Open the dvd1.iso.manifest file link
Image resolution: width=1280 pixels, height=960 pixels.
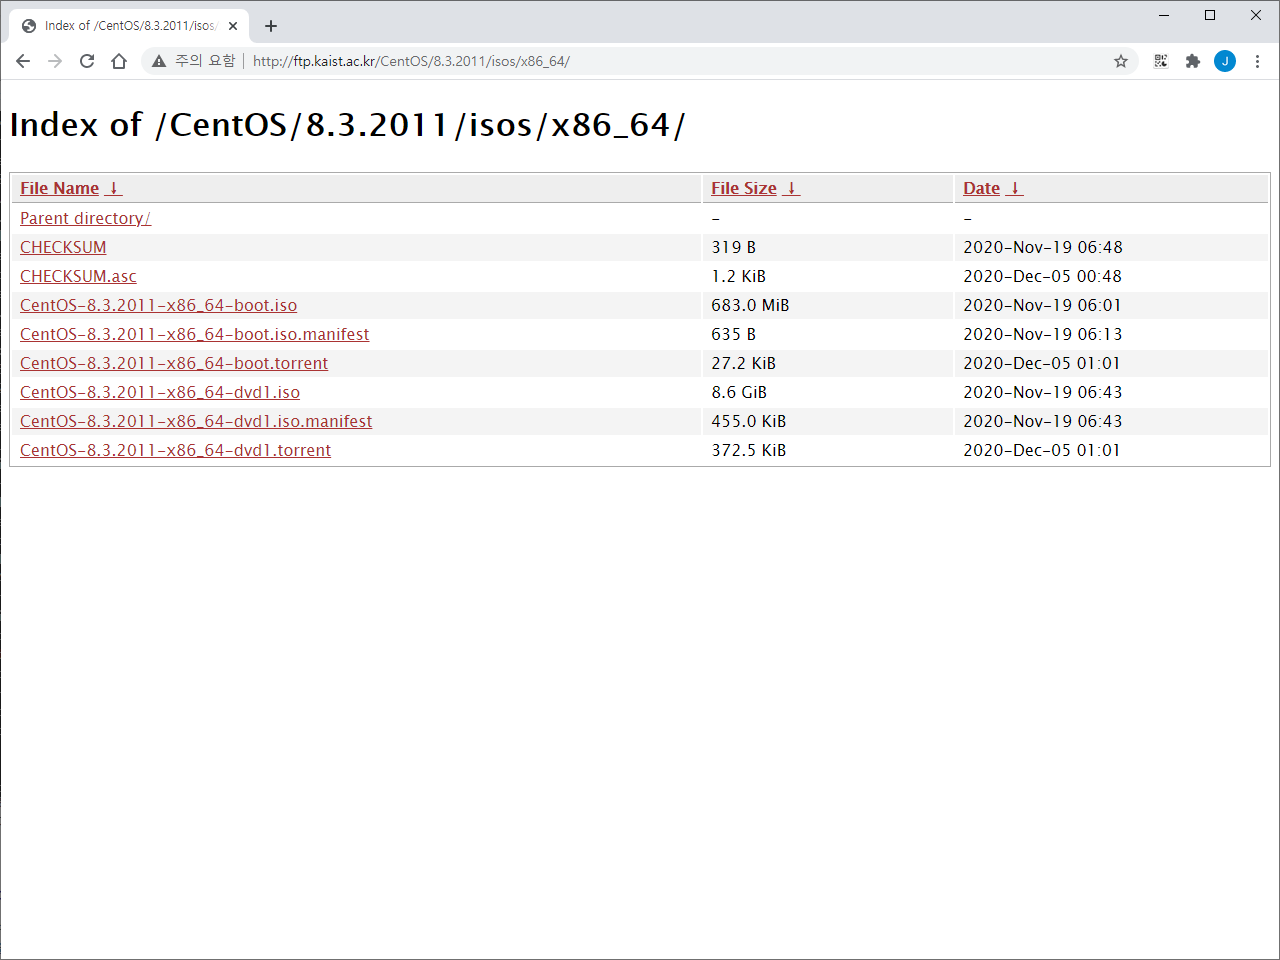[196, 421]
